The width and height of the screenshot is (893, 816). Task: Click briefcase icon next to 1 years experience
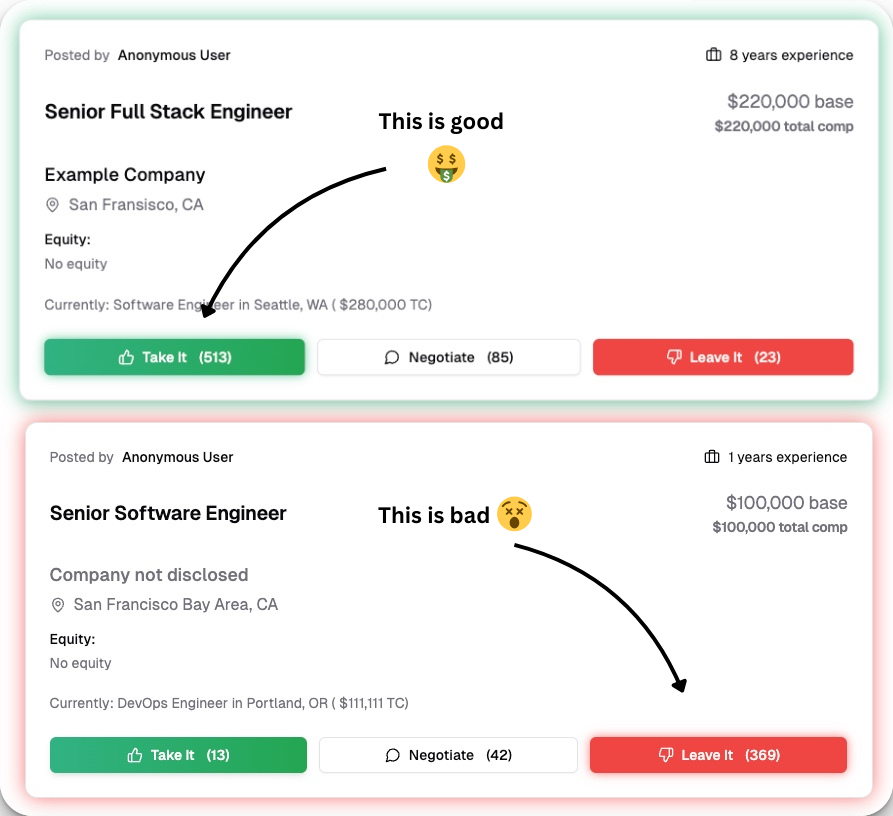click(712, 457)
